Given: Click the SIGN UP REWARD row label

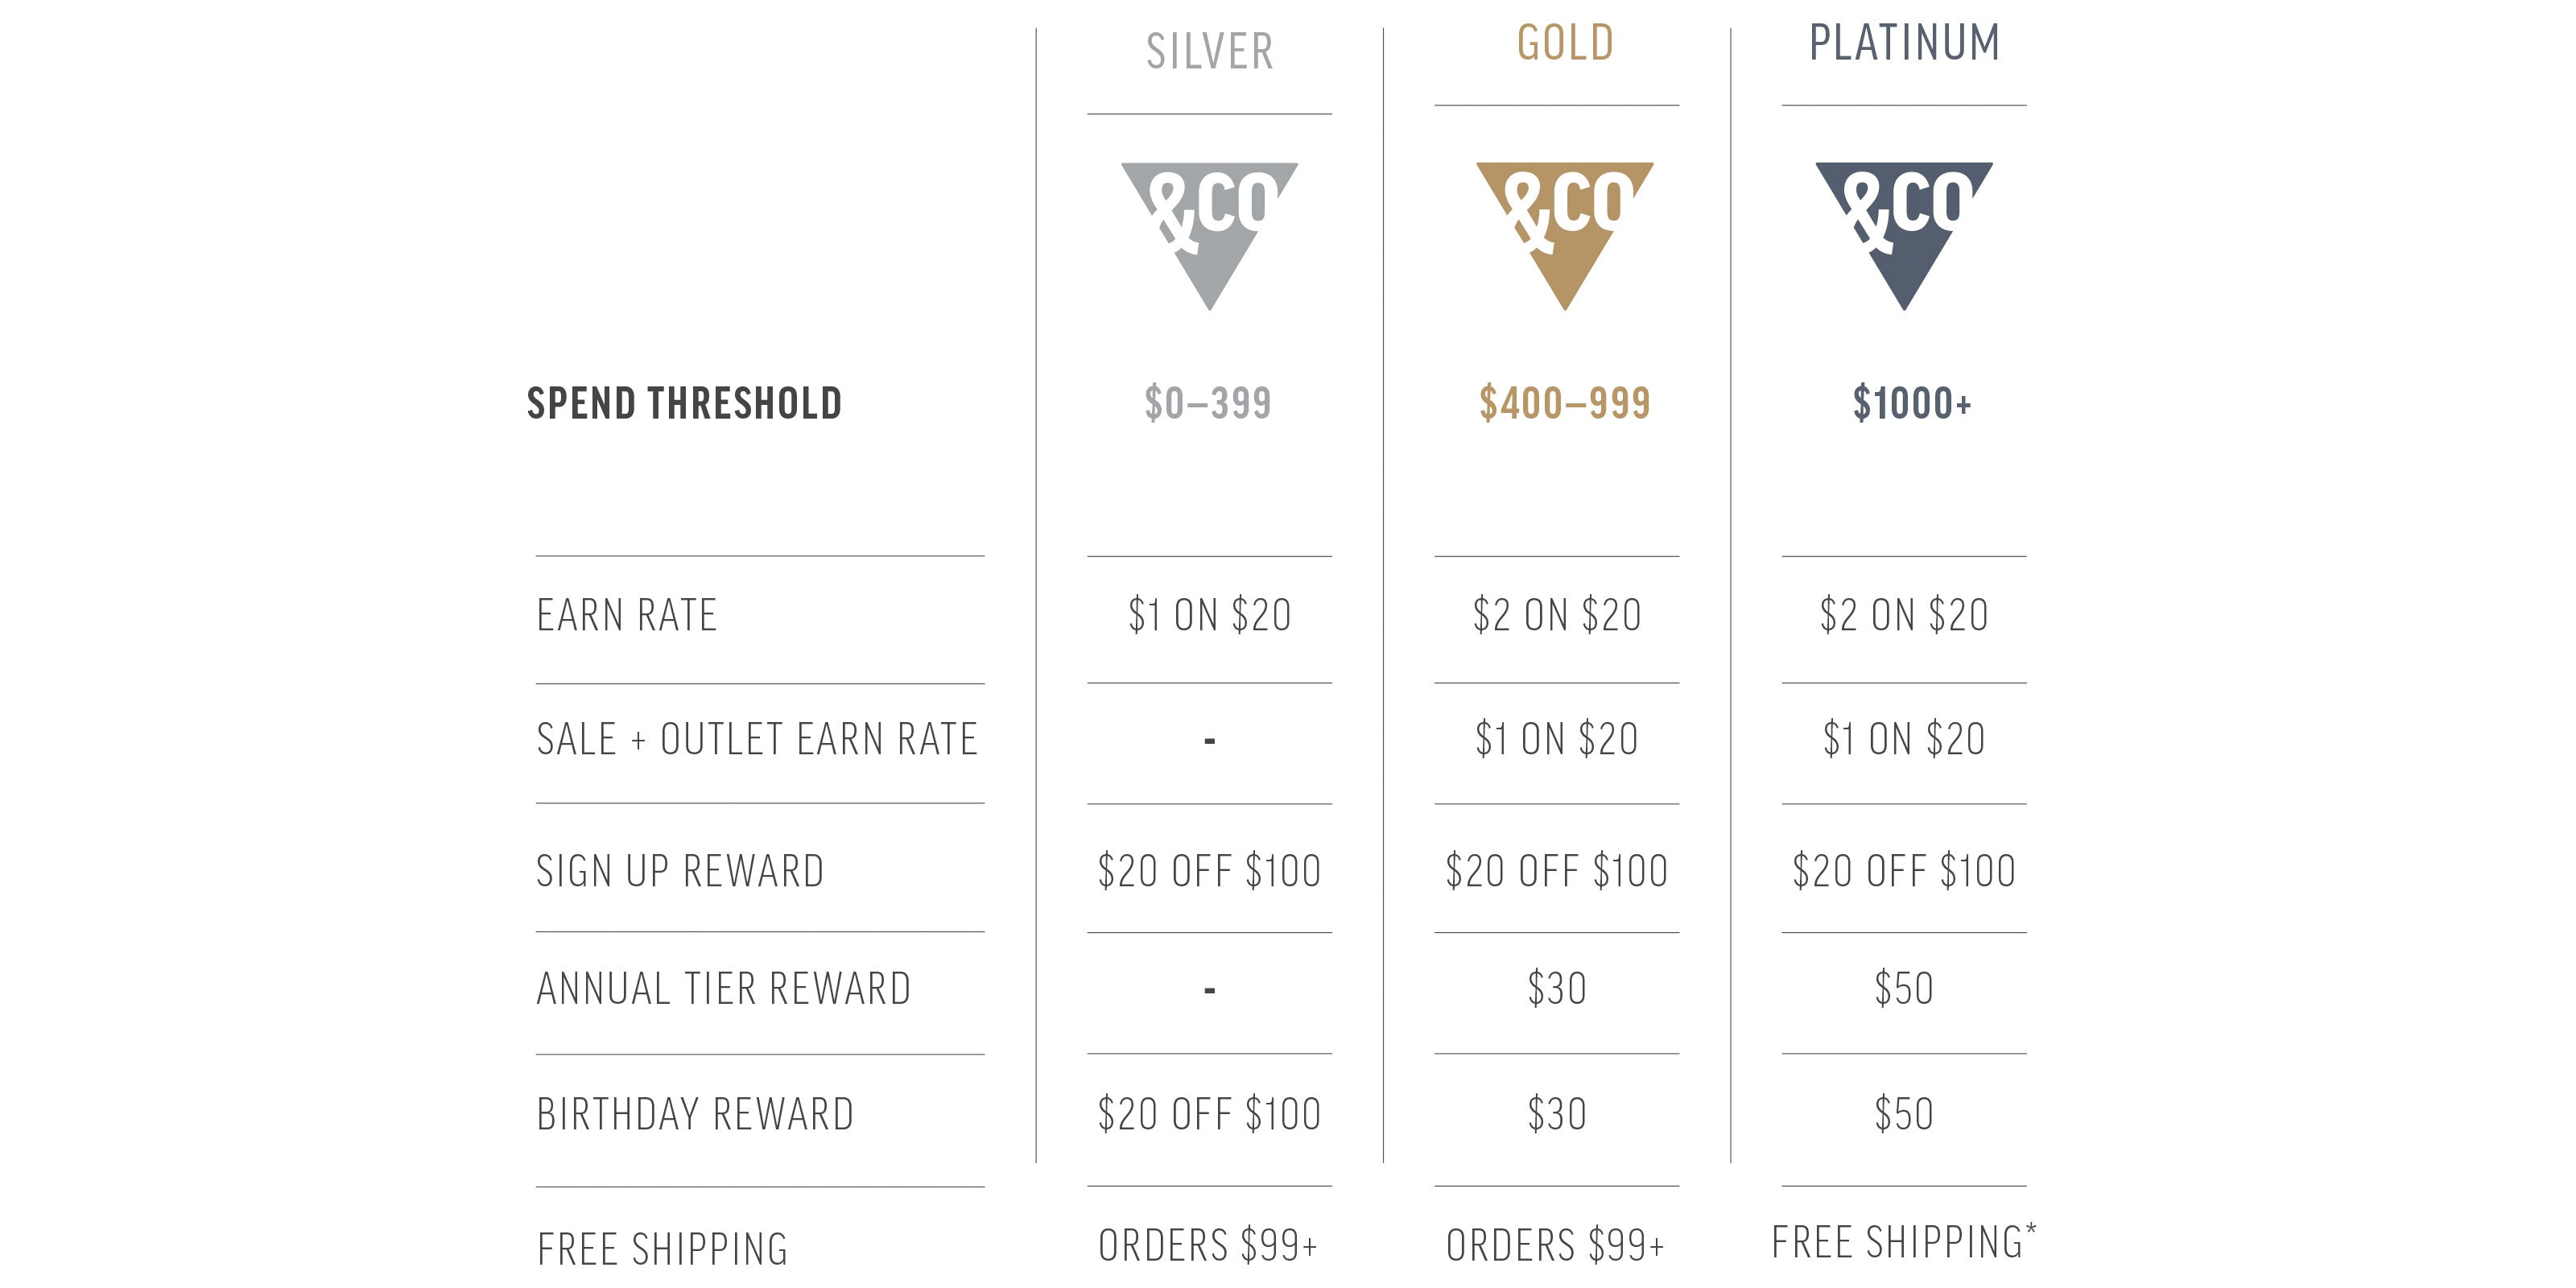Looking at the screenshot, I should (x=680, y=871).
